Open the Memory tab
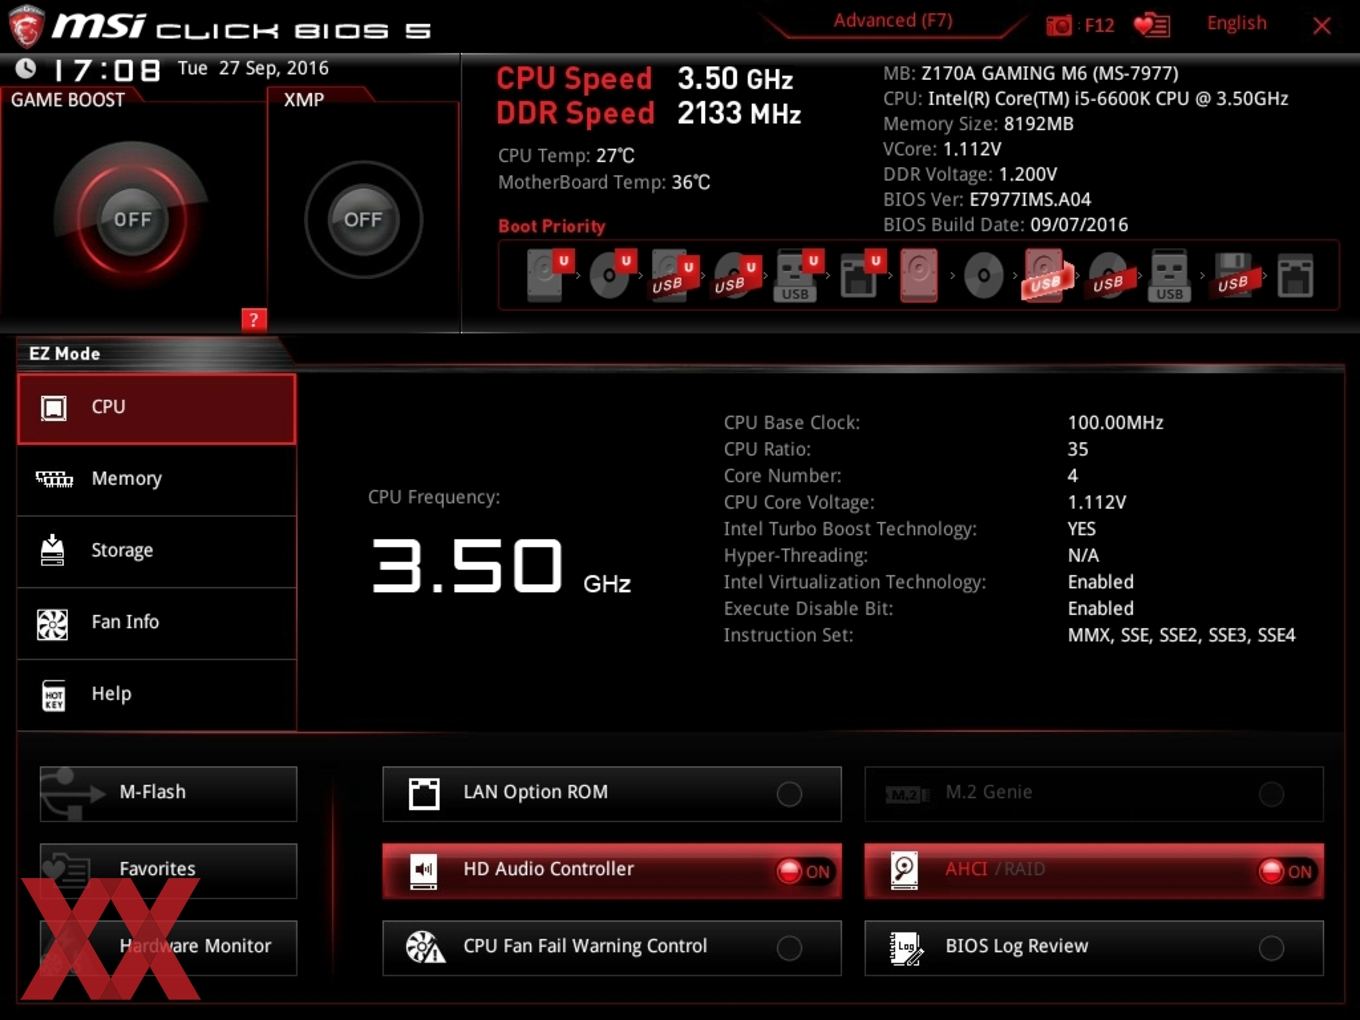This screenshot has width=1360, height=1020. [x=157, y=480]
